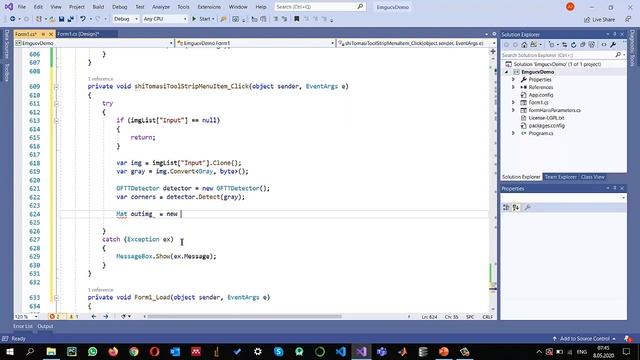The width and height of the screenshot is (640, 360).
Task: Click the horizontal scrollbar of the code editor
Action: (x=244, y=316)
